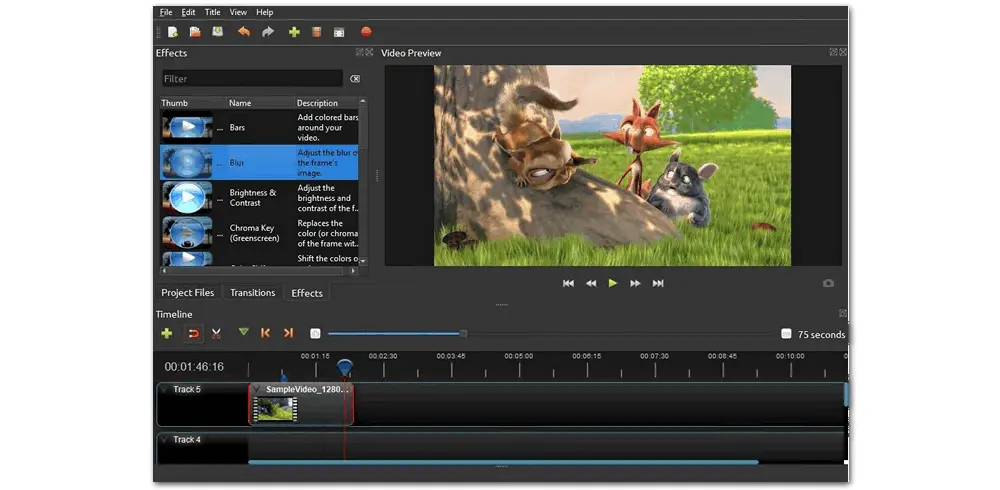Click the grey Redo arrow icon

click(268, 31)
